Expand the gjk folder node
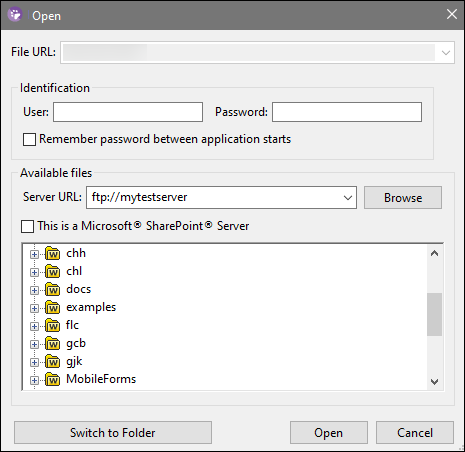 click(34, 362)
